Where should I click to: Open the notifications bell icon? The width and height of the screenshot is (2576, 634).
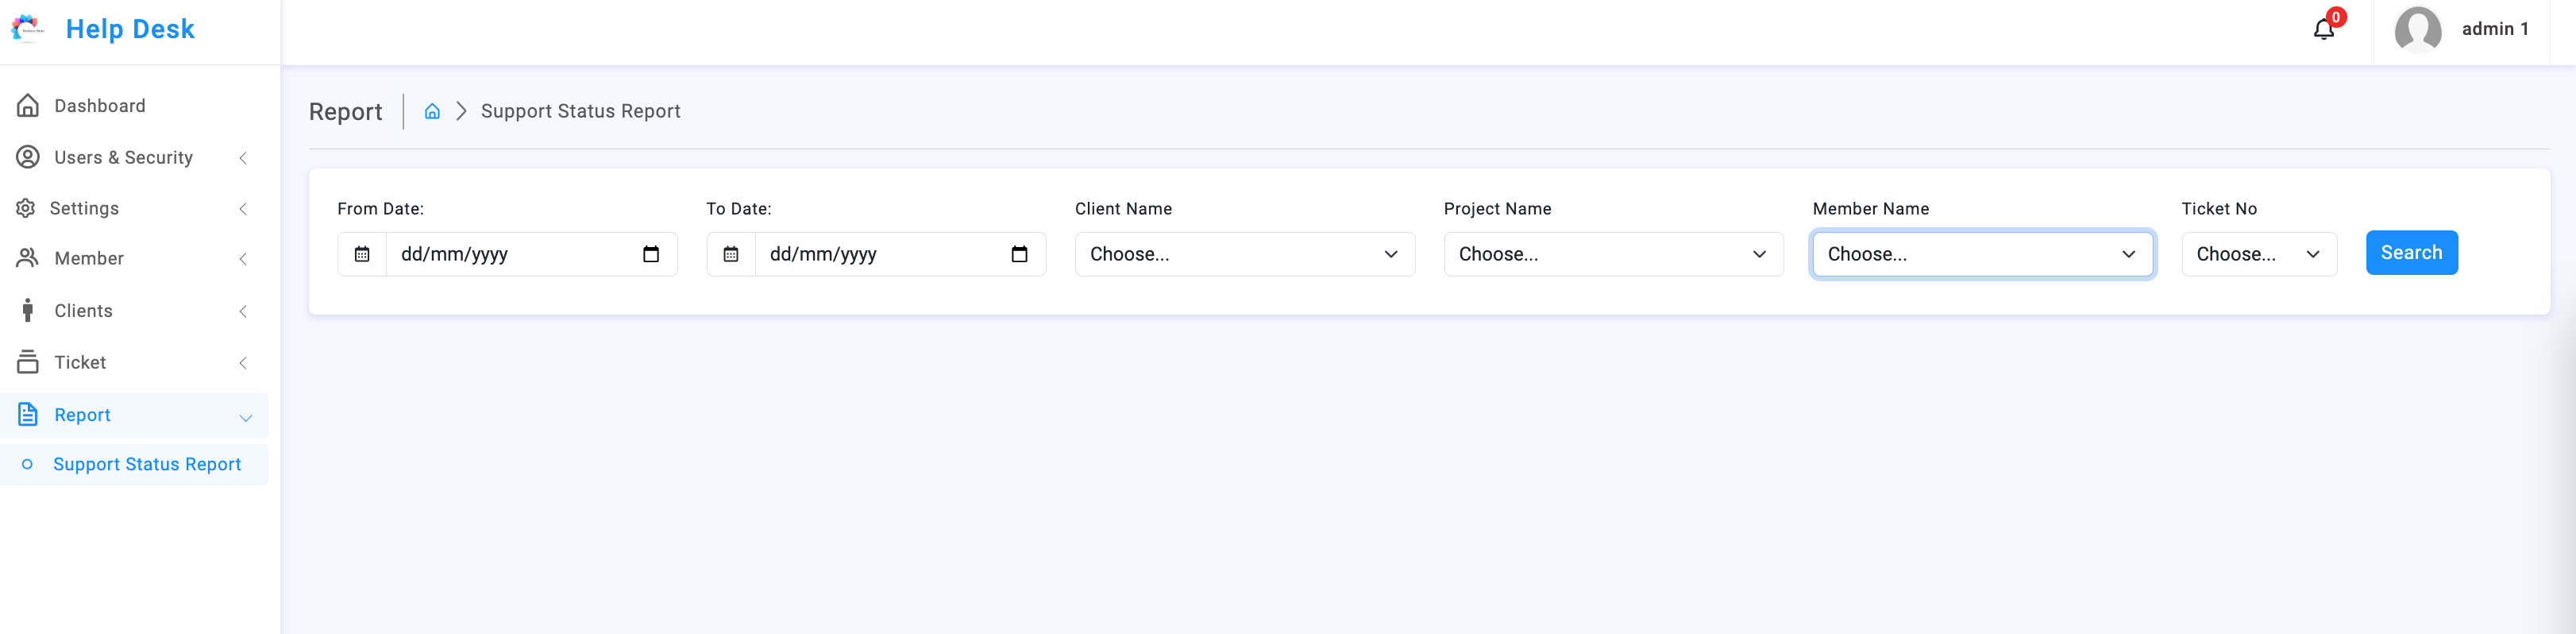tap(2323, 29)
